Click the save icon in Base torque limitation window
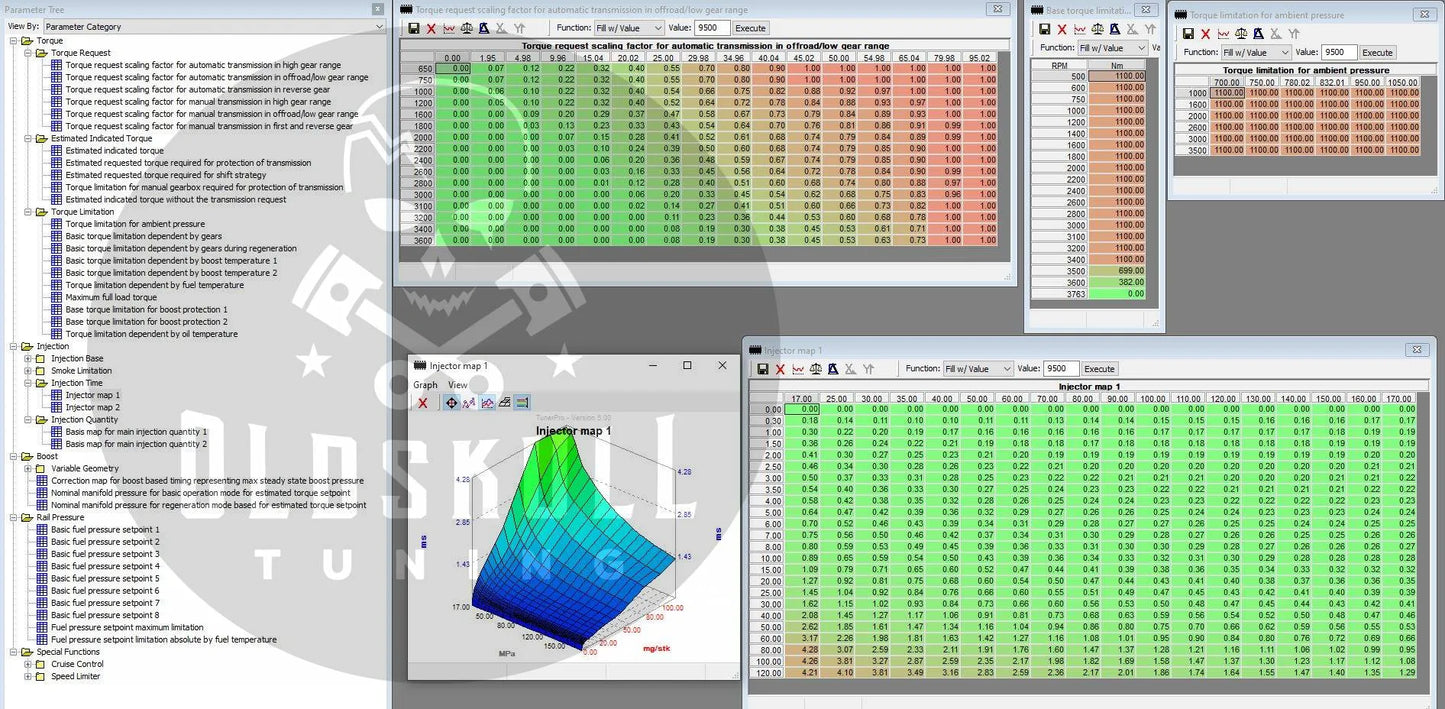 [1045, 29]
